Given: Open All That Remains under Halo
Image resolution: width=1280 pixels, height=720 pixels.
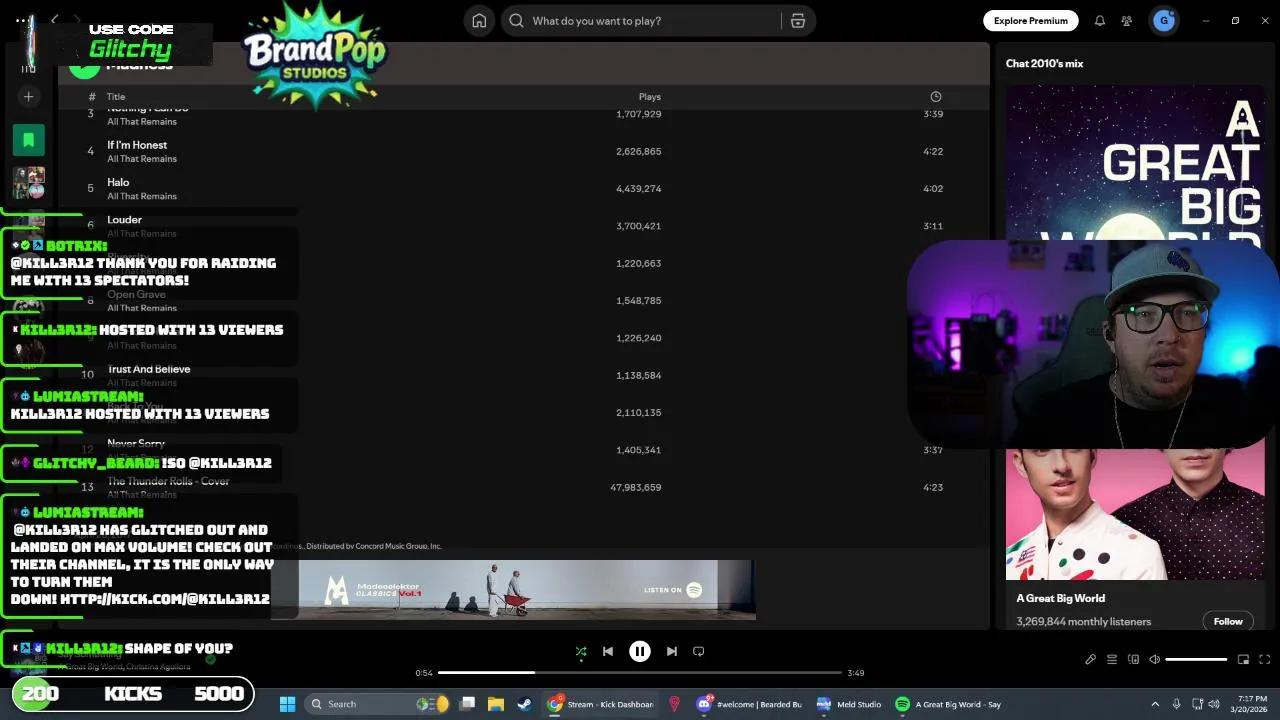Looking at the screenshot, I should pyautogui.click(x=142, y=196).
